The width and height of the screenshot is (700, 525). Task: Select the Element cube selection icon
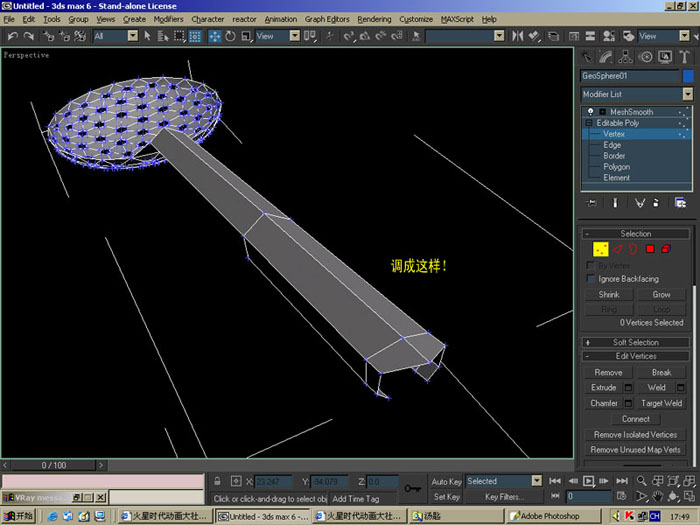(x=666, y=249)
